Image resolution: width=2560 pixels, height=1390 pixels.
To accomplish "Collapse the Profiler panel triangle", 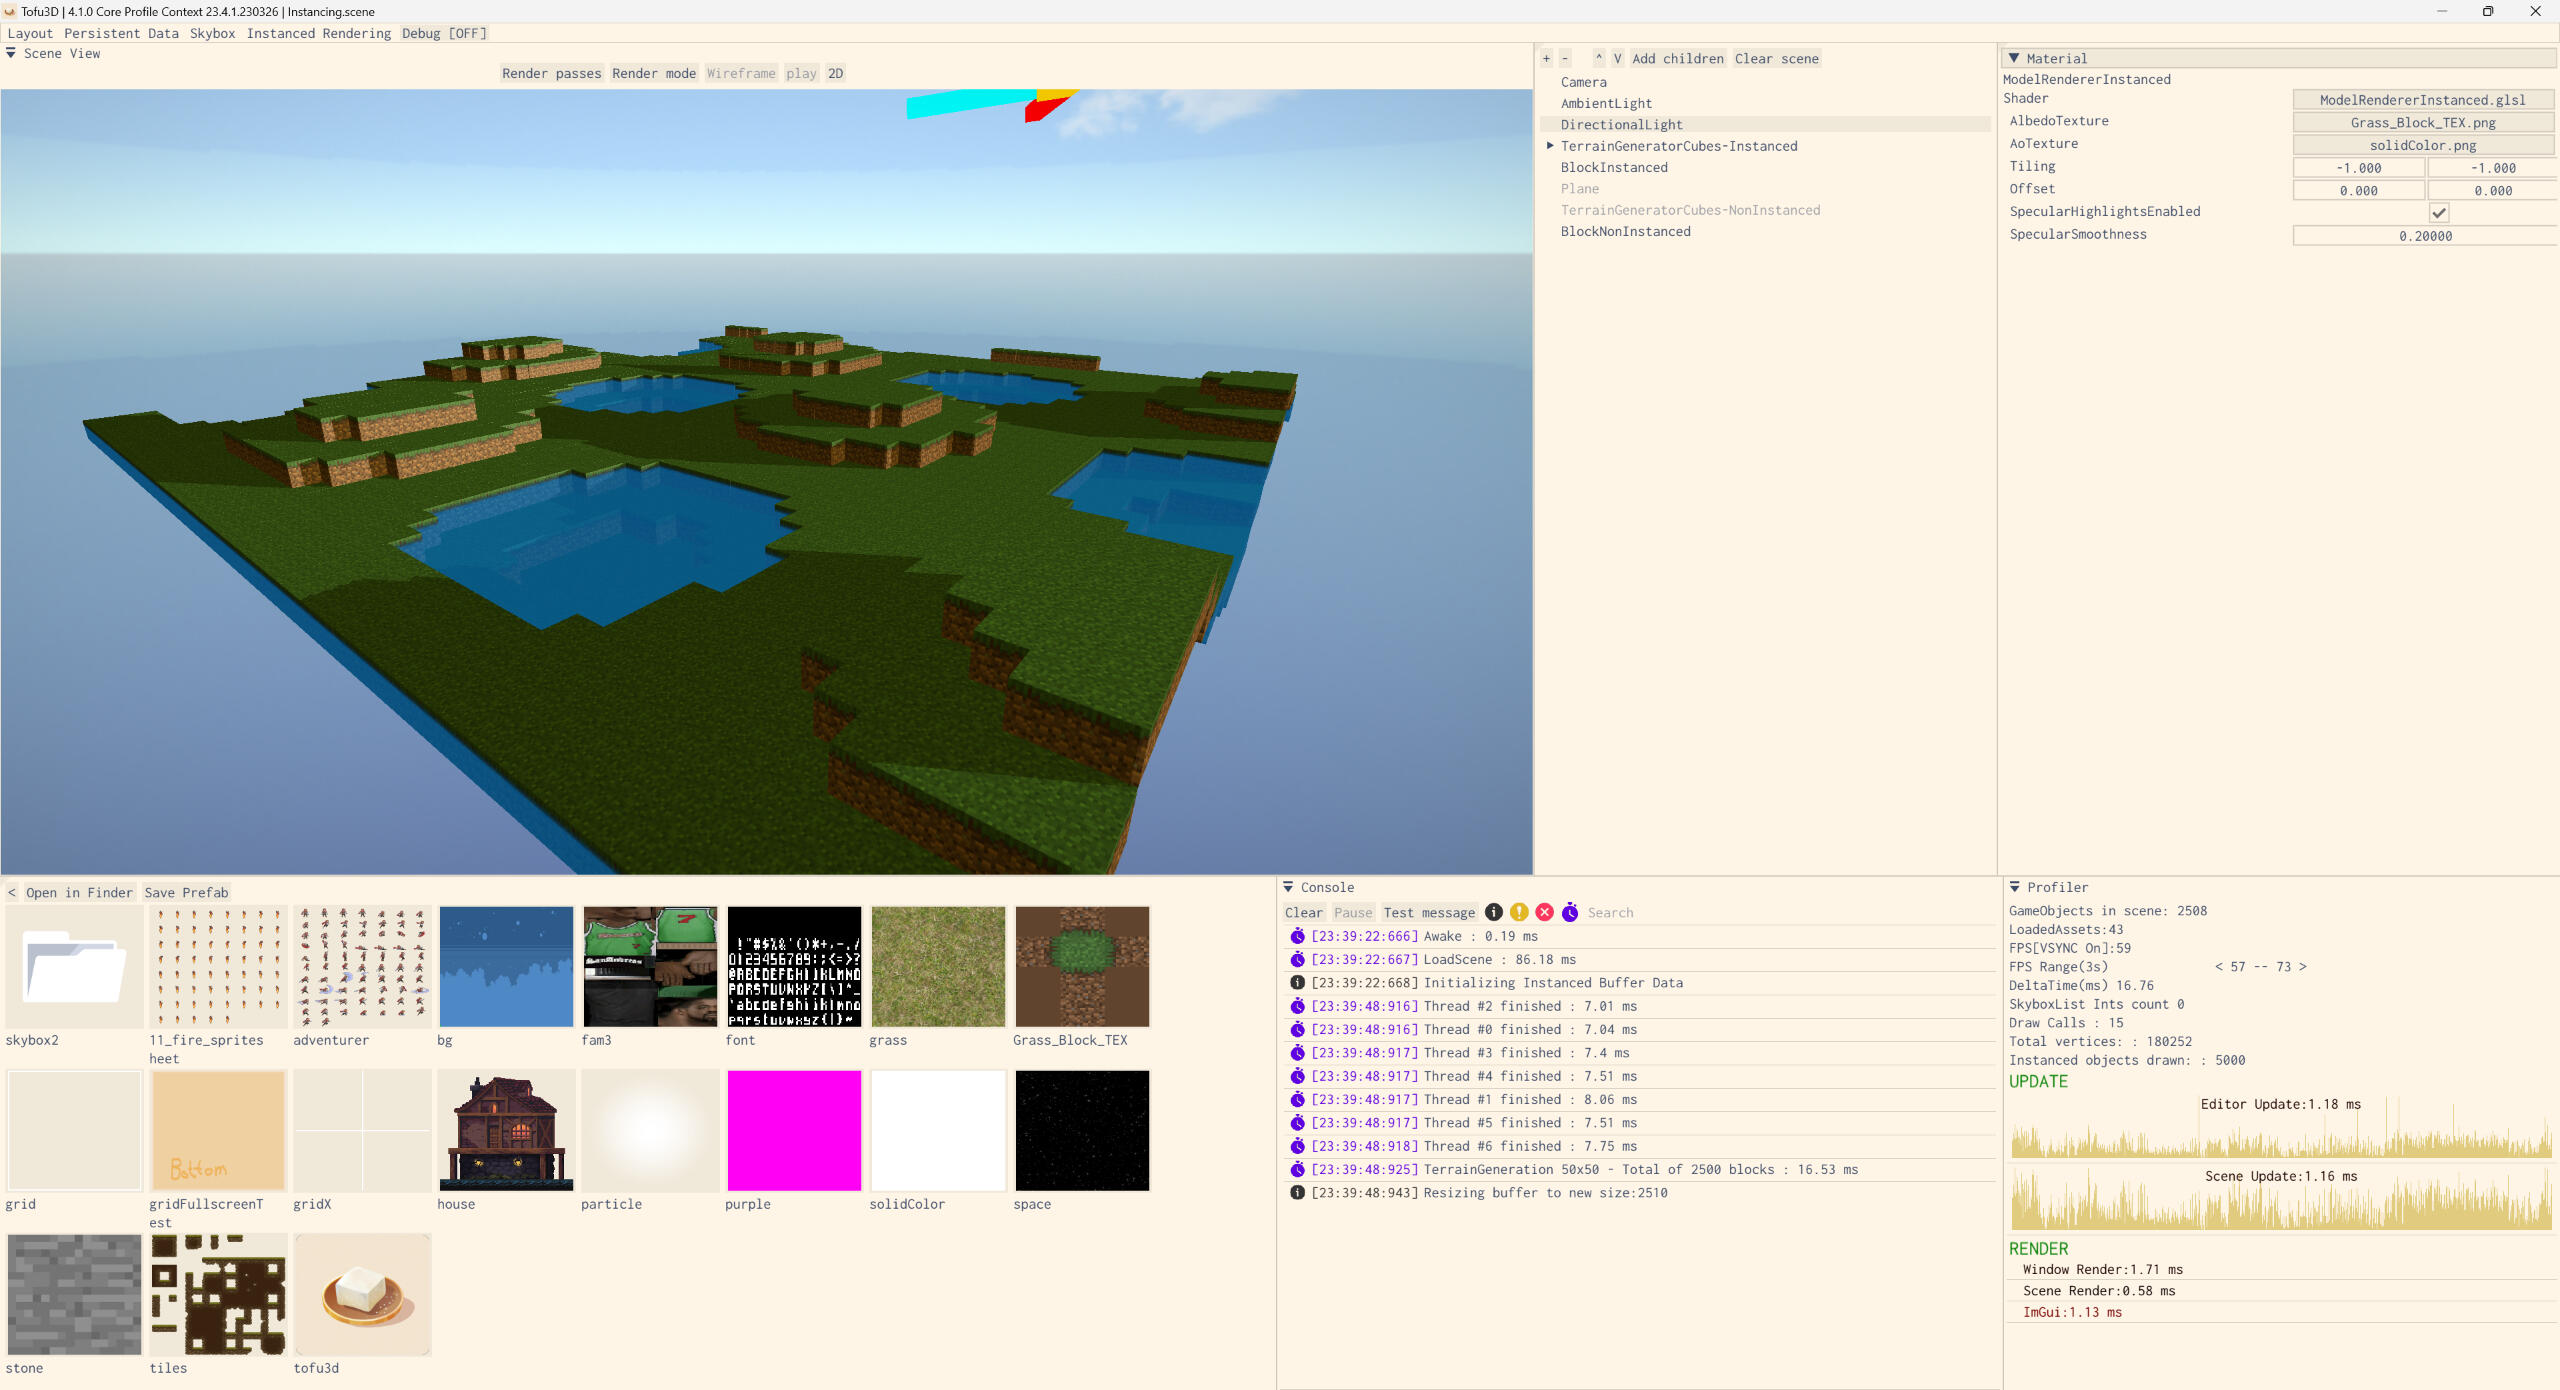I will [2015, 887].
